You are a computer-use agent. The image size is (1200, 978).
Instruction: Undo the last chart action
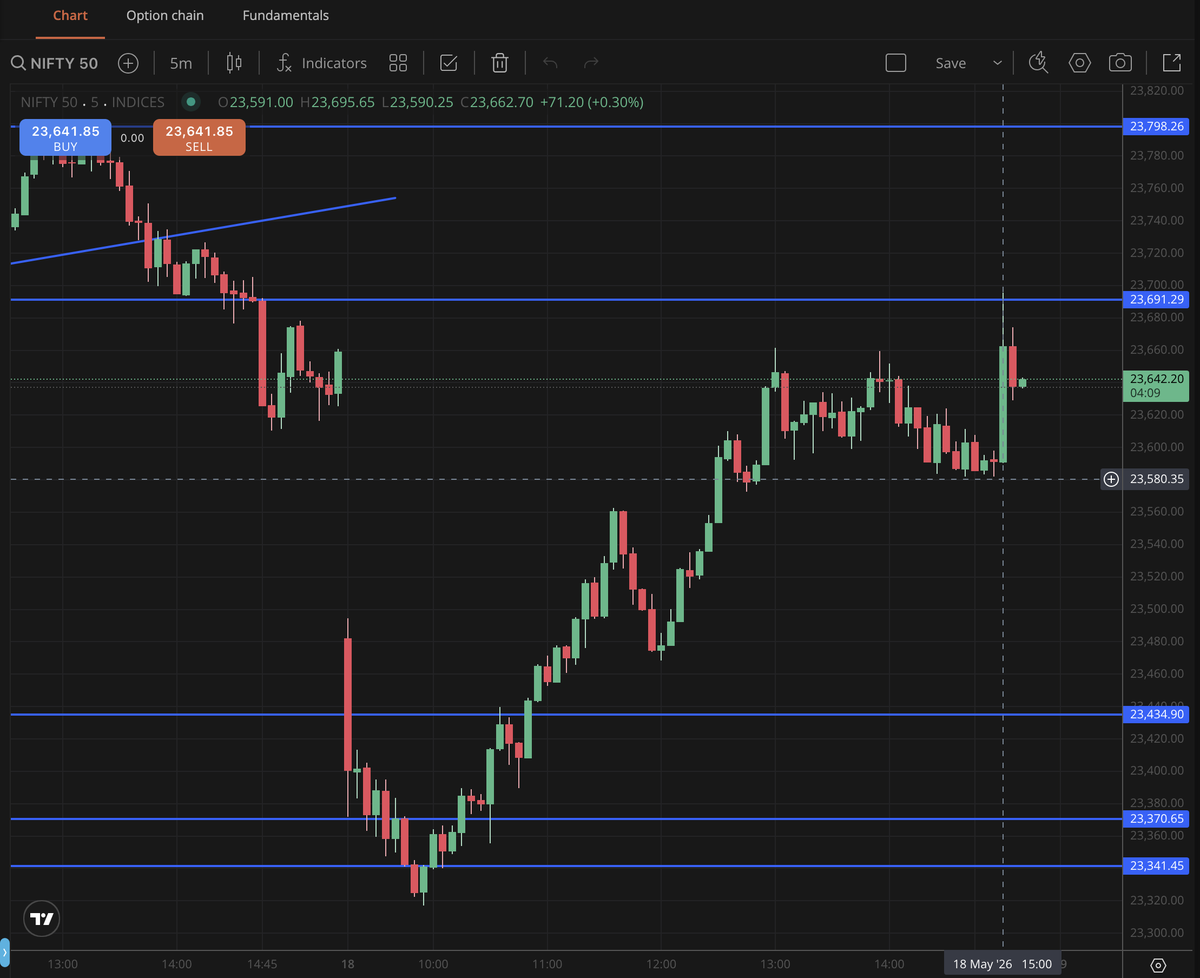(x=550, y=63)
